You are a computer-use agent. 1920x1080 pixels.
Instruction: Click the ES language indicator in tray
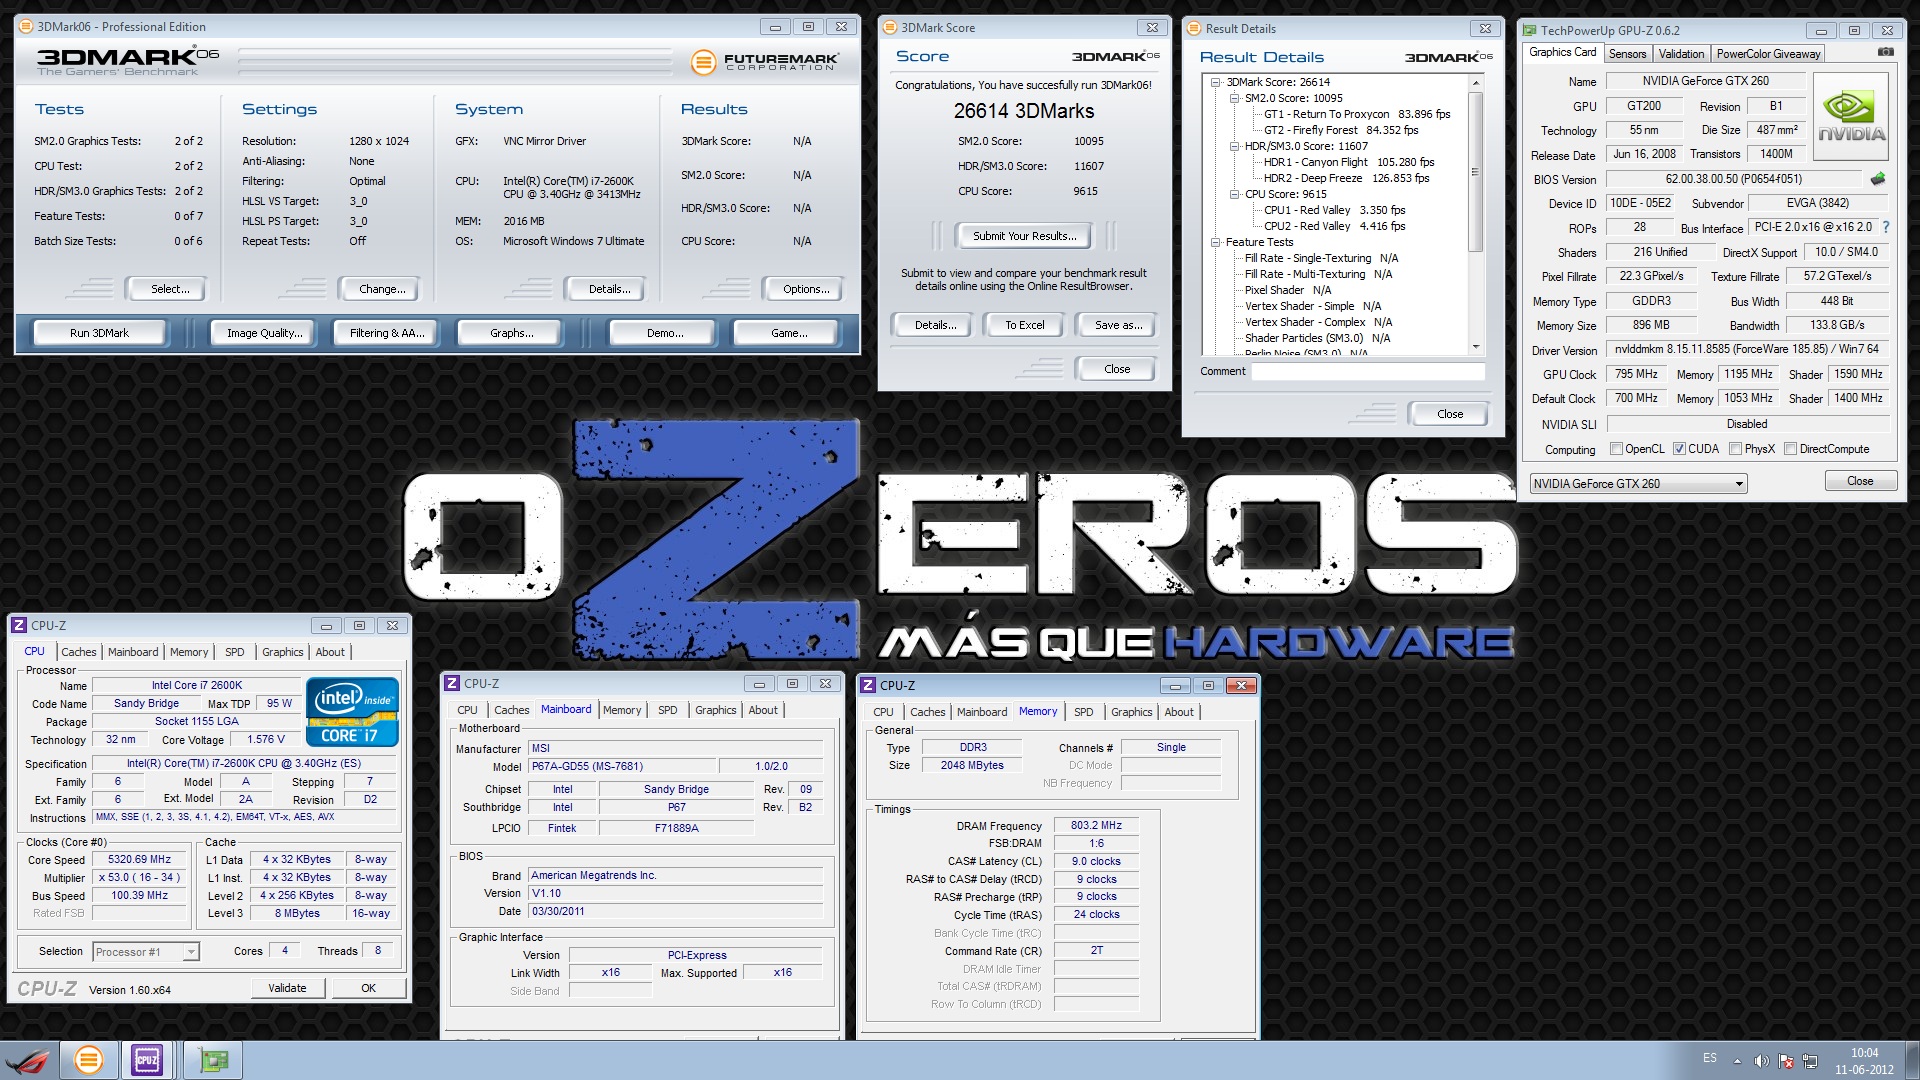[1710, 1058]
